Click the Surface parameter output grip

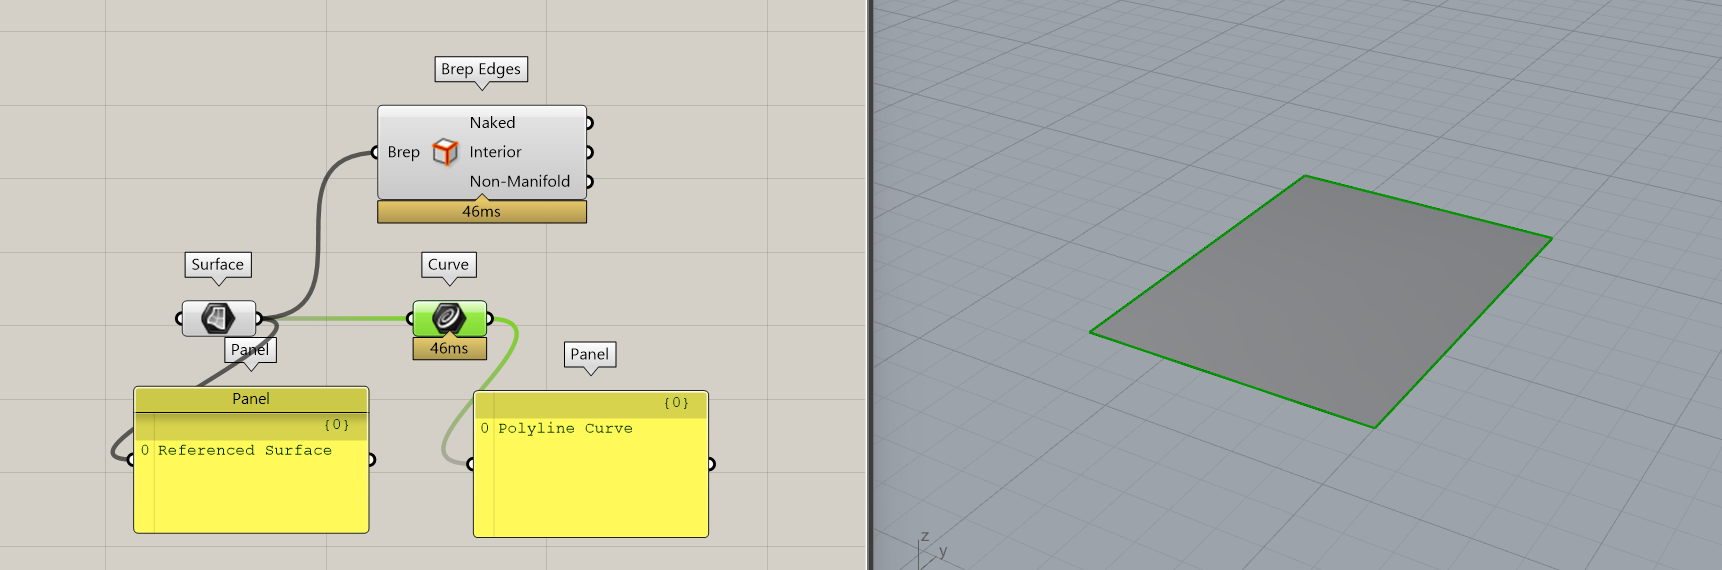259,319
